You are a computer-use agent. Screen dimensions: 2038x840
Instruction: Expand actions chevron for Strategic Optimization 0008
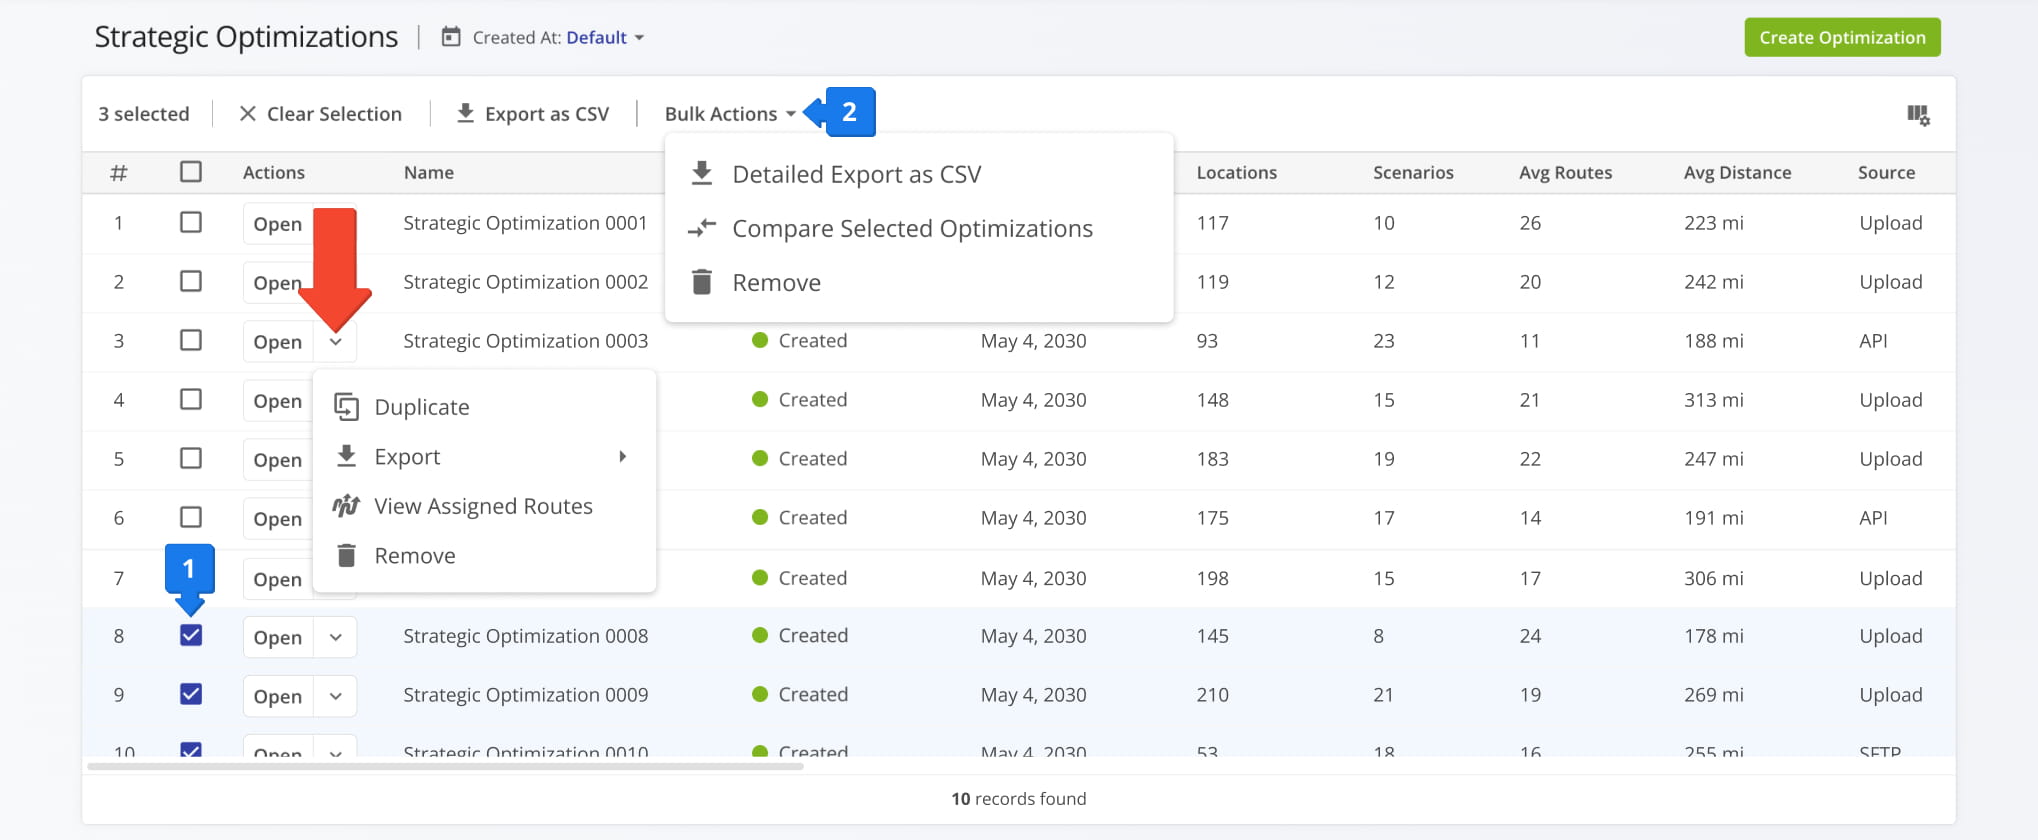point(336,637)
